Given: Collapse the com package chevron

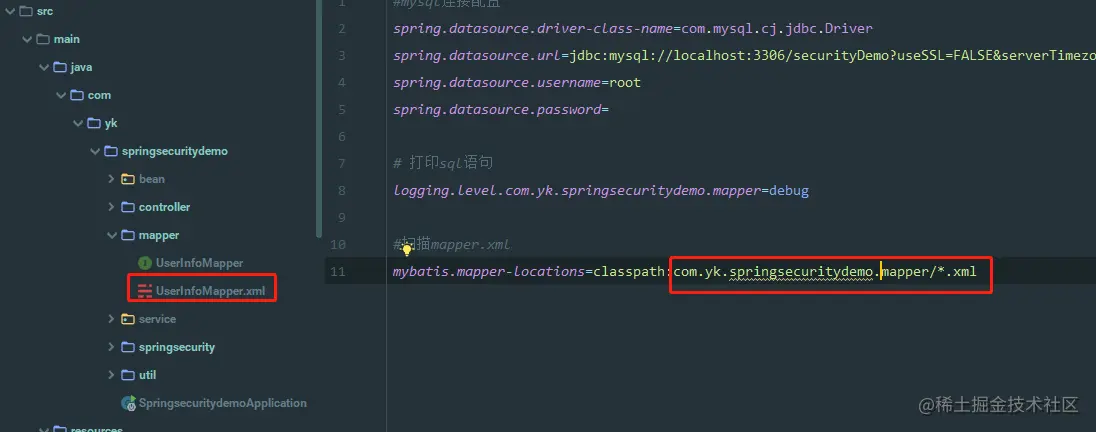Looking at the screenshot, I should click(60, 95).
